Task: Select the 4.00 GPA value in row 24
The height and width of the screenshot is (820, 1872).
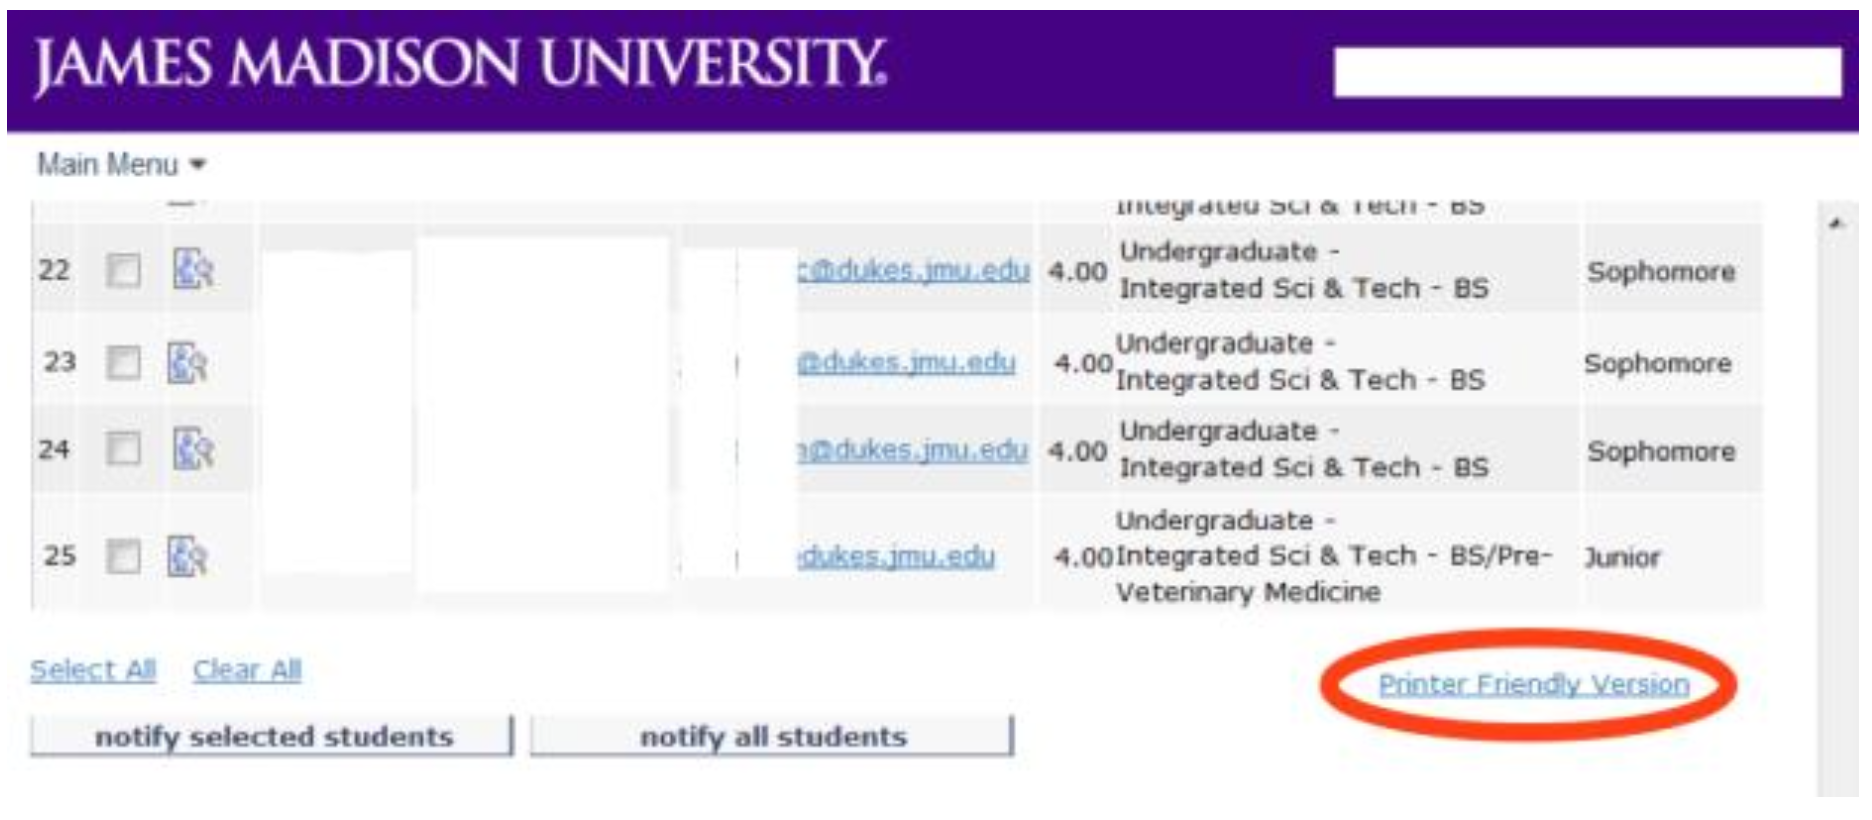Action: tap(1078, 451)
